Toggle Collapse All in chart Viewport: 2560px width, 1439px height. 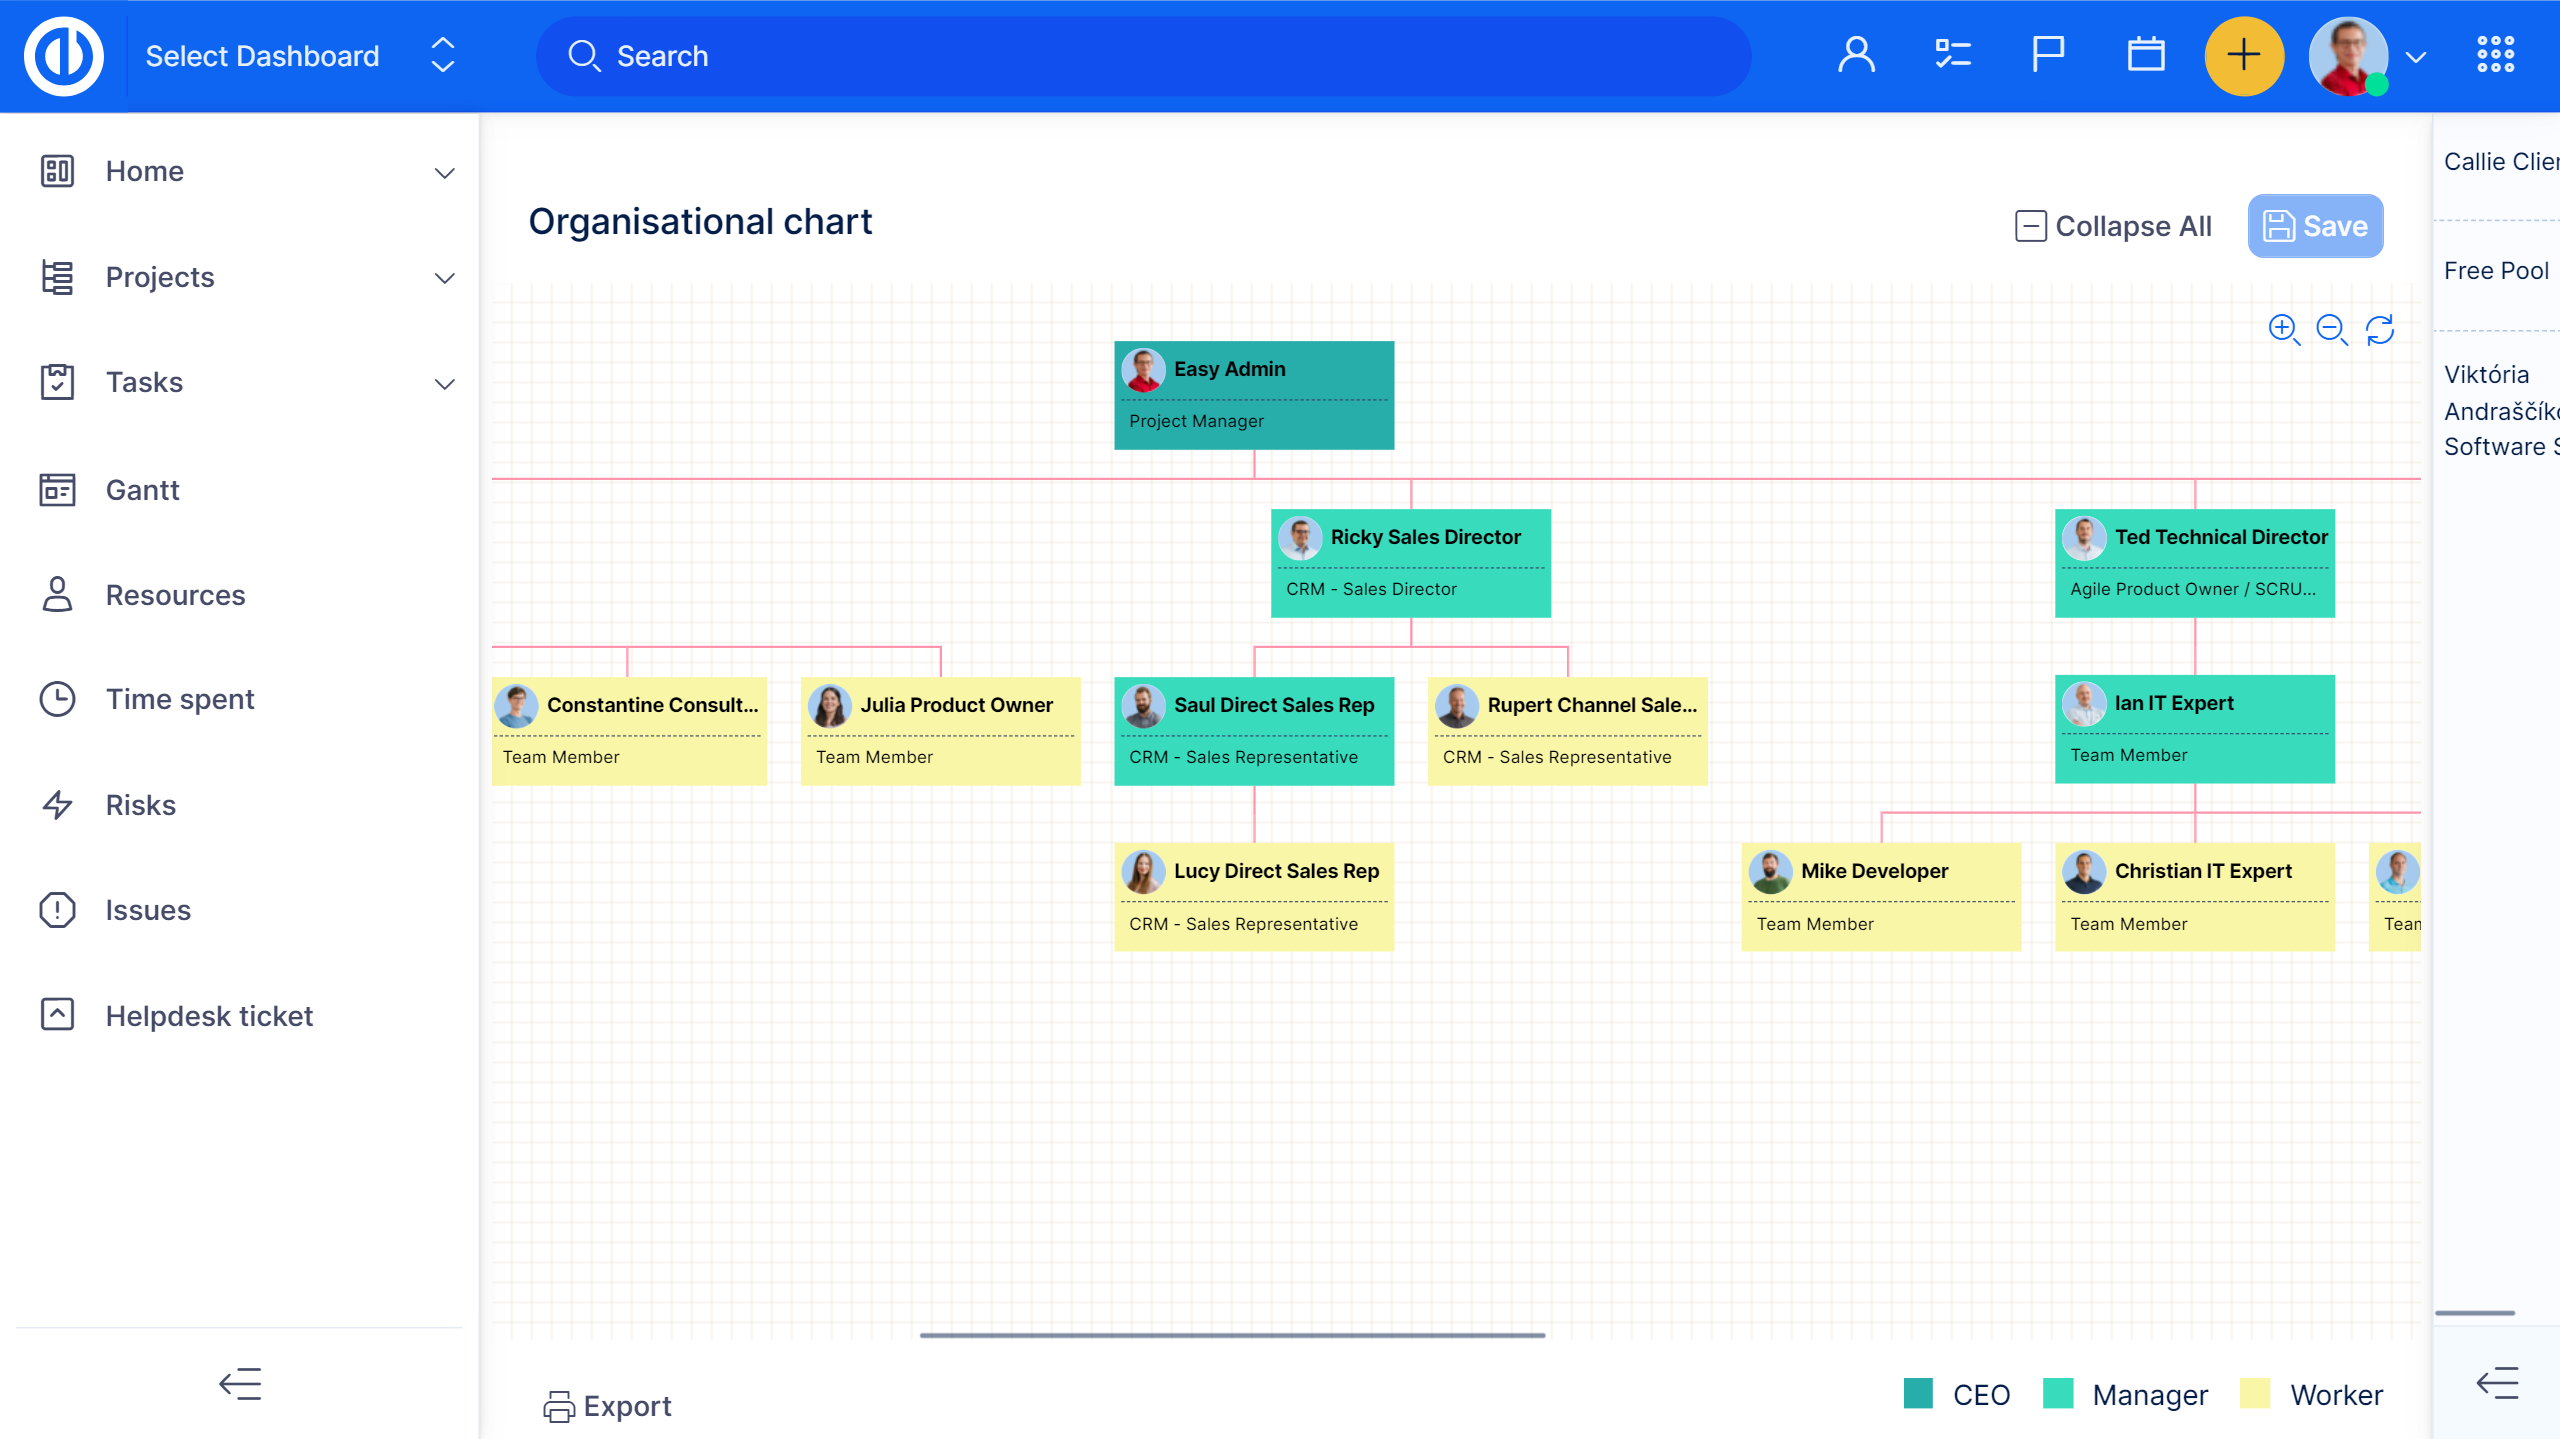pos(2113,226)
